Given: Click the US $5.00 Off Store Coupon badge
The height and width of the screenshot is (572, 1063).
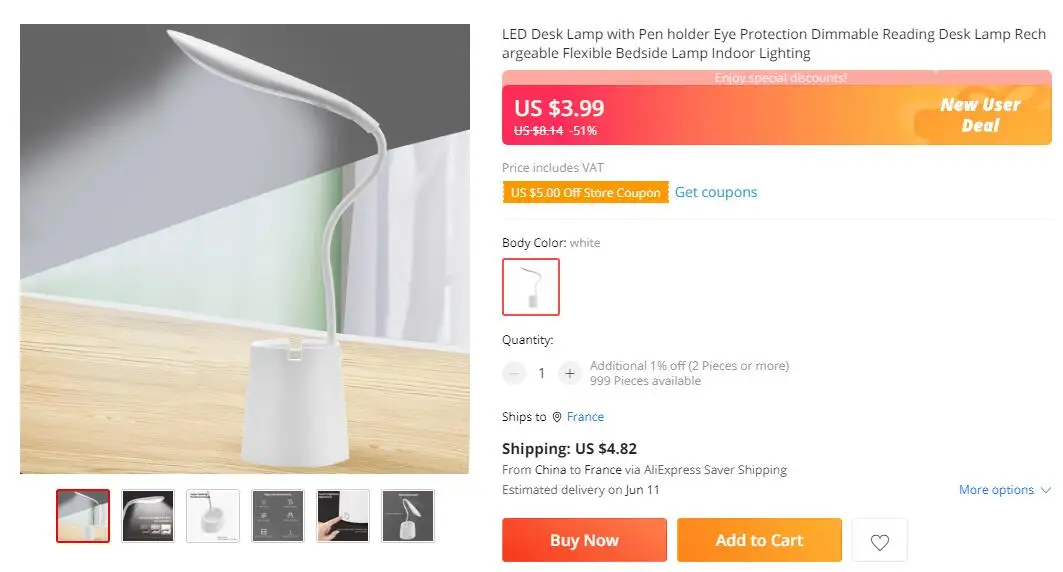Looking at the screenshot, I should [585, 193].
